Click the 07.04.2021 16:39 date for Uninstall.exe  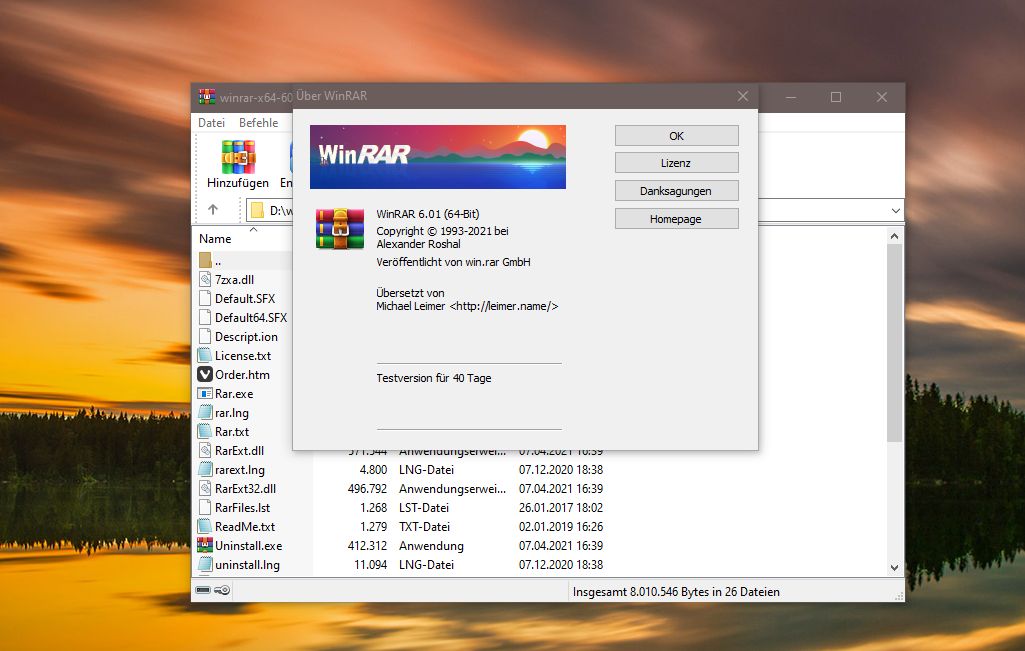(x=561, y=545)
